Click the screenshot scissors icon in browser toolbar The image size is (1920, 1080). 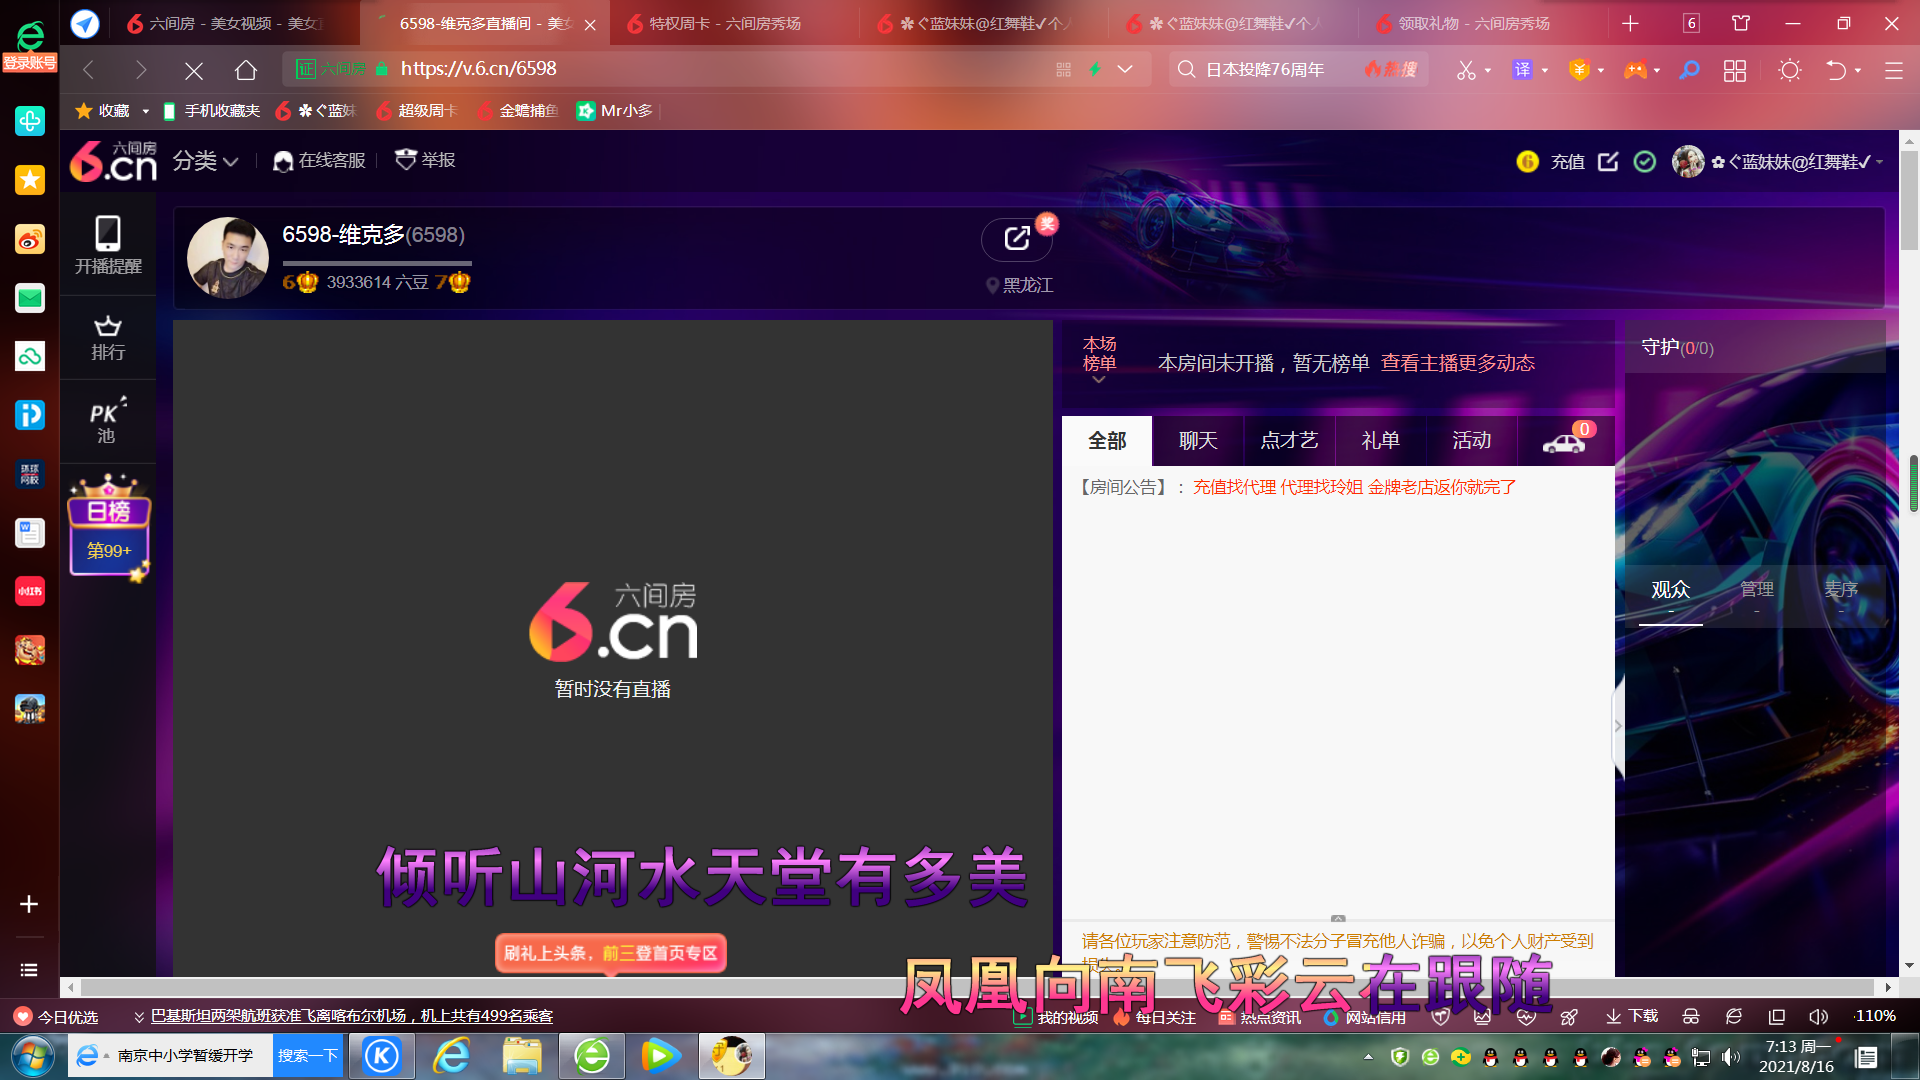[x=1466, y=70]
